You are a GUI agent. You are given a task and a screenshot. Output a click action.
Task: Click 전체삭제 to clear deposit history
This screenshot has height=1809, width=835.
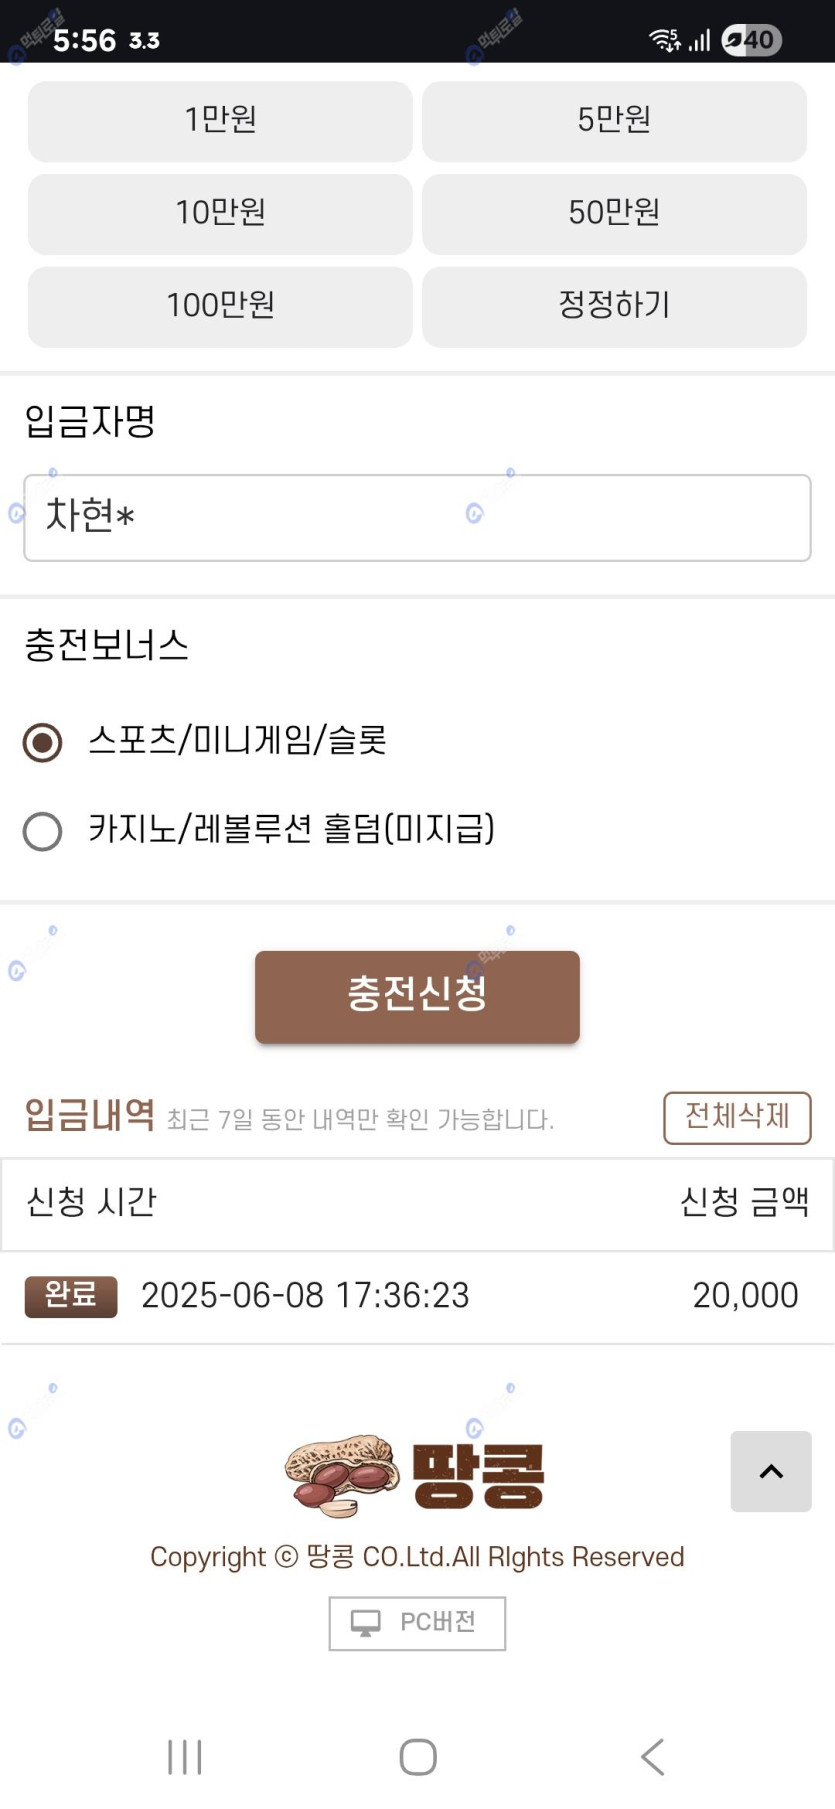point(737,1117)
